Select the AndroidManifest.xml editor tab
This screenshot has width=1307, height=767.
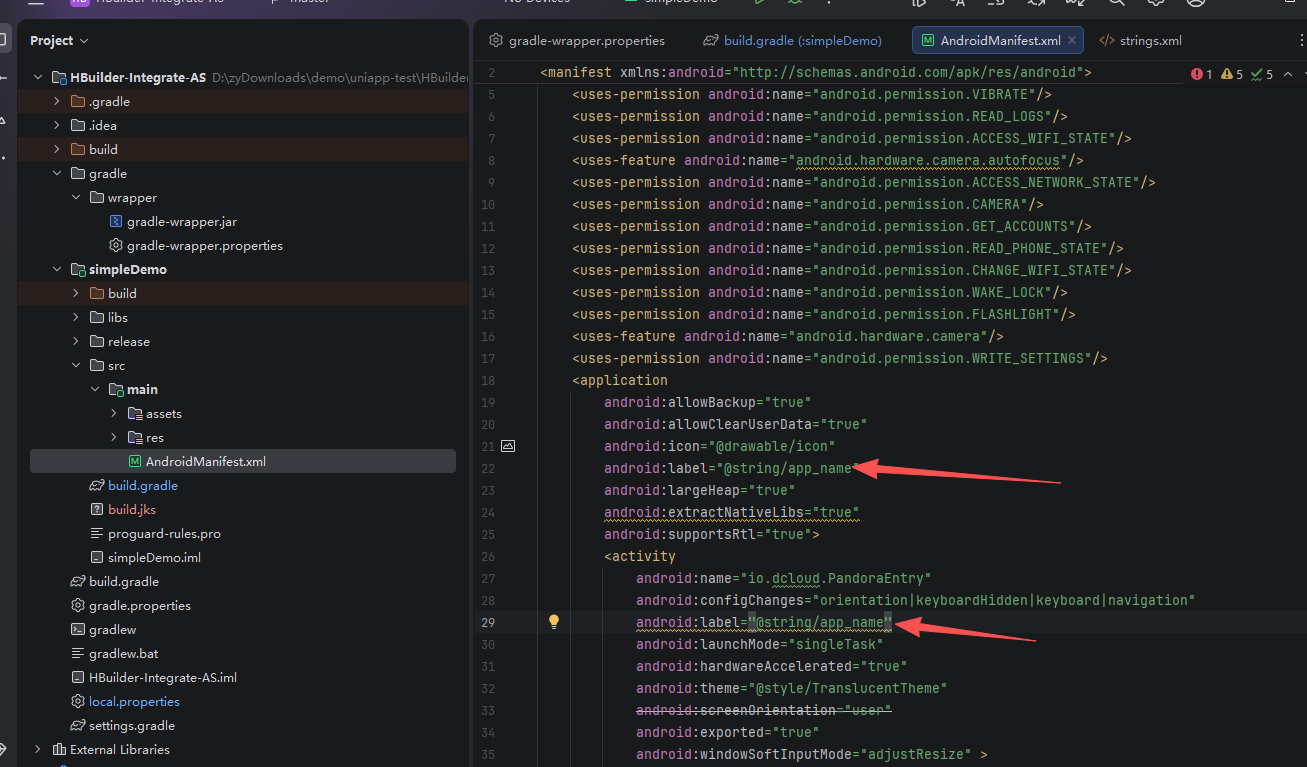point(998,40)
